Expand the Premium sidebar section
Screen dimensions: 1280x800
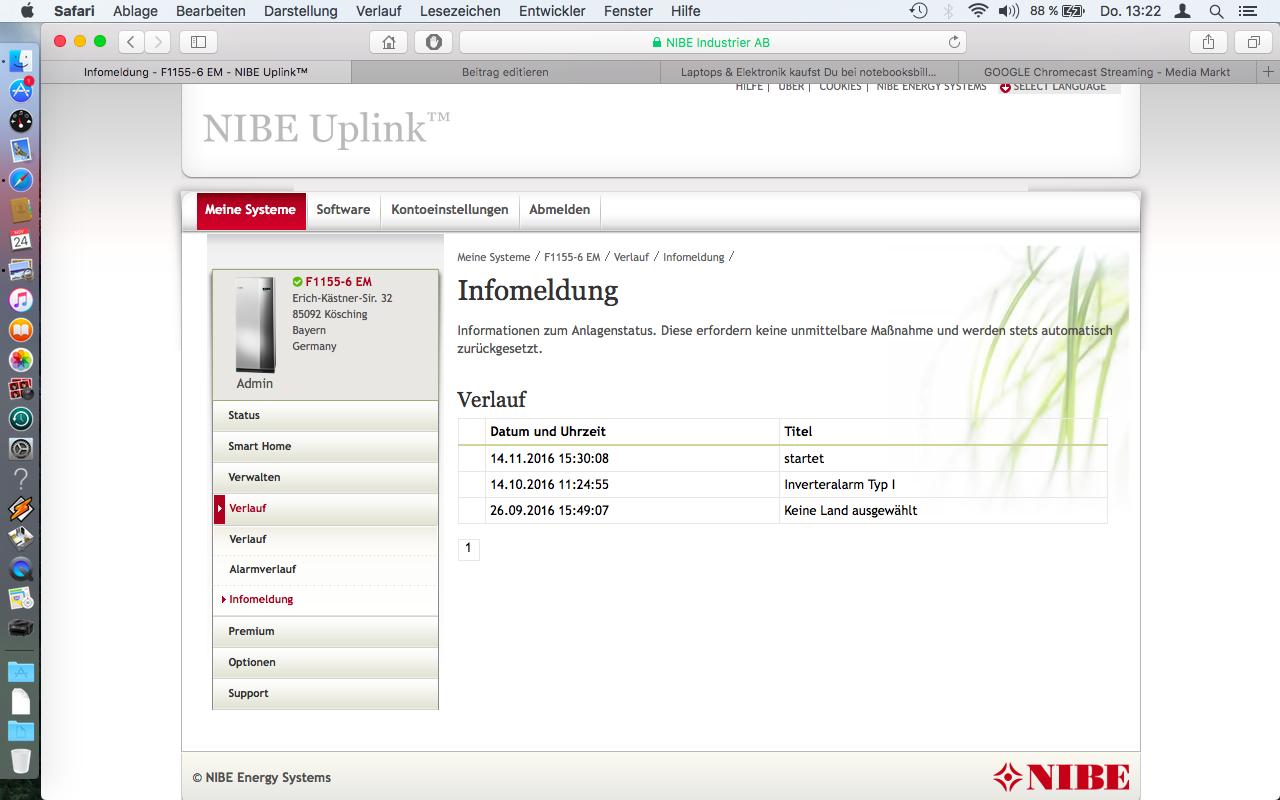[325, 631]
